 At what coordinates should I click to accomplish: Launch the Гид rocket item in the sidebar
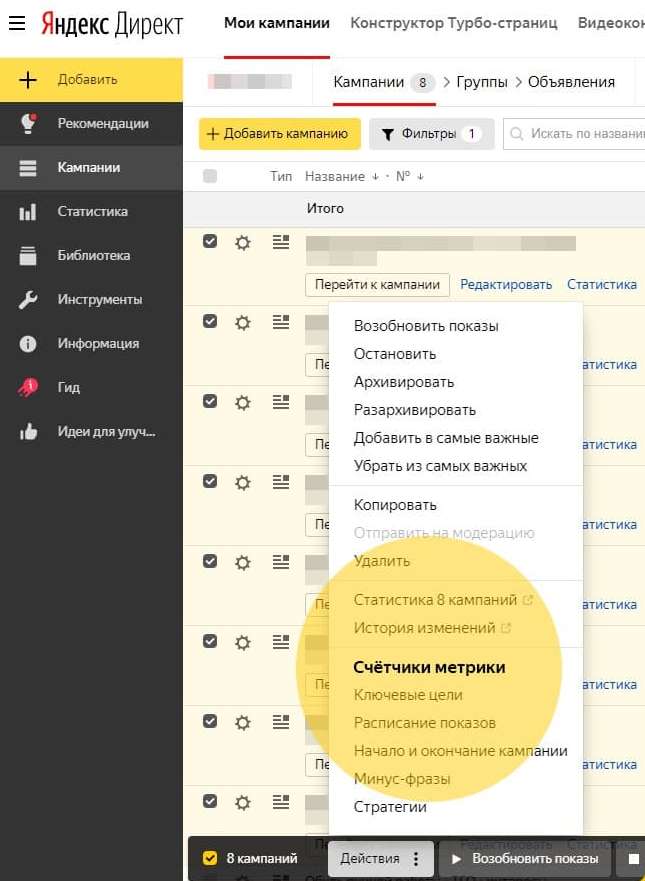pyautogui.click(x=92, y=387)
